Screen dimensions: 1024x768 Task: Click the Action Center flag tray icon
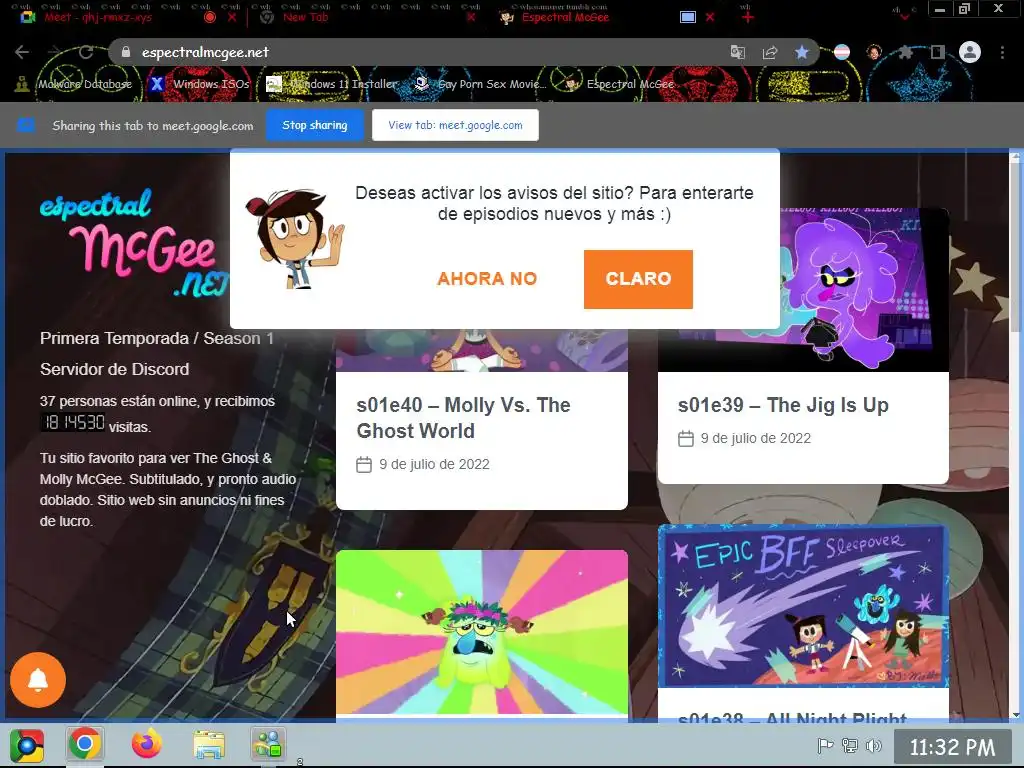coord(825,746)
